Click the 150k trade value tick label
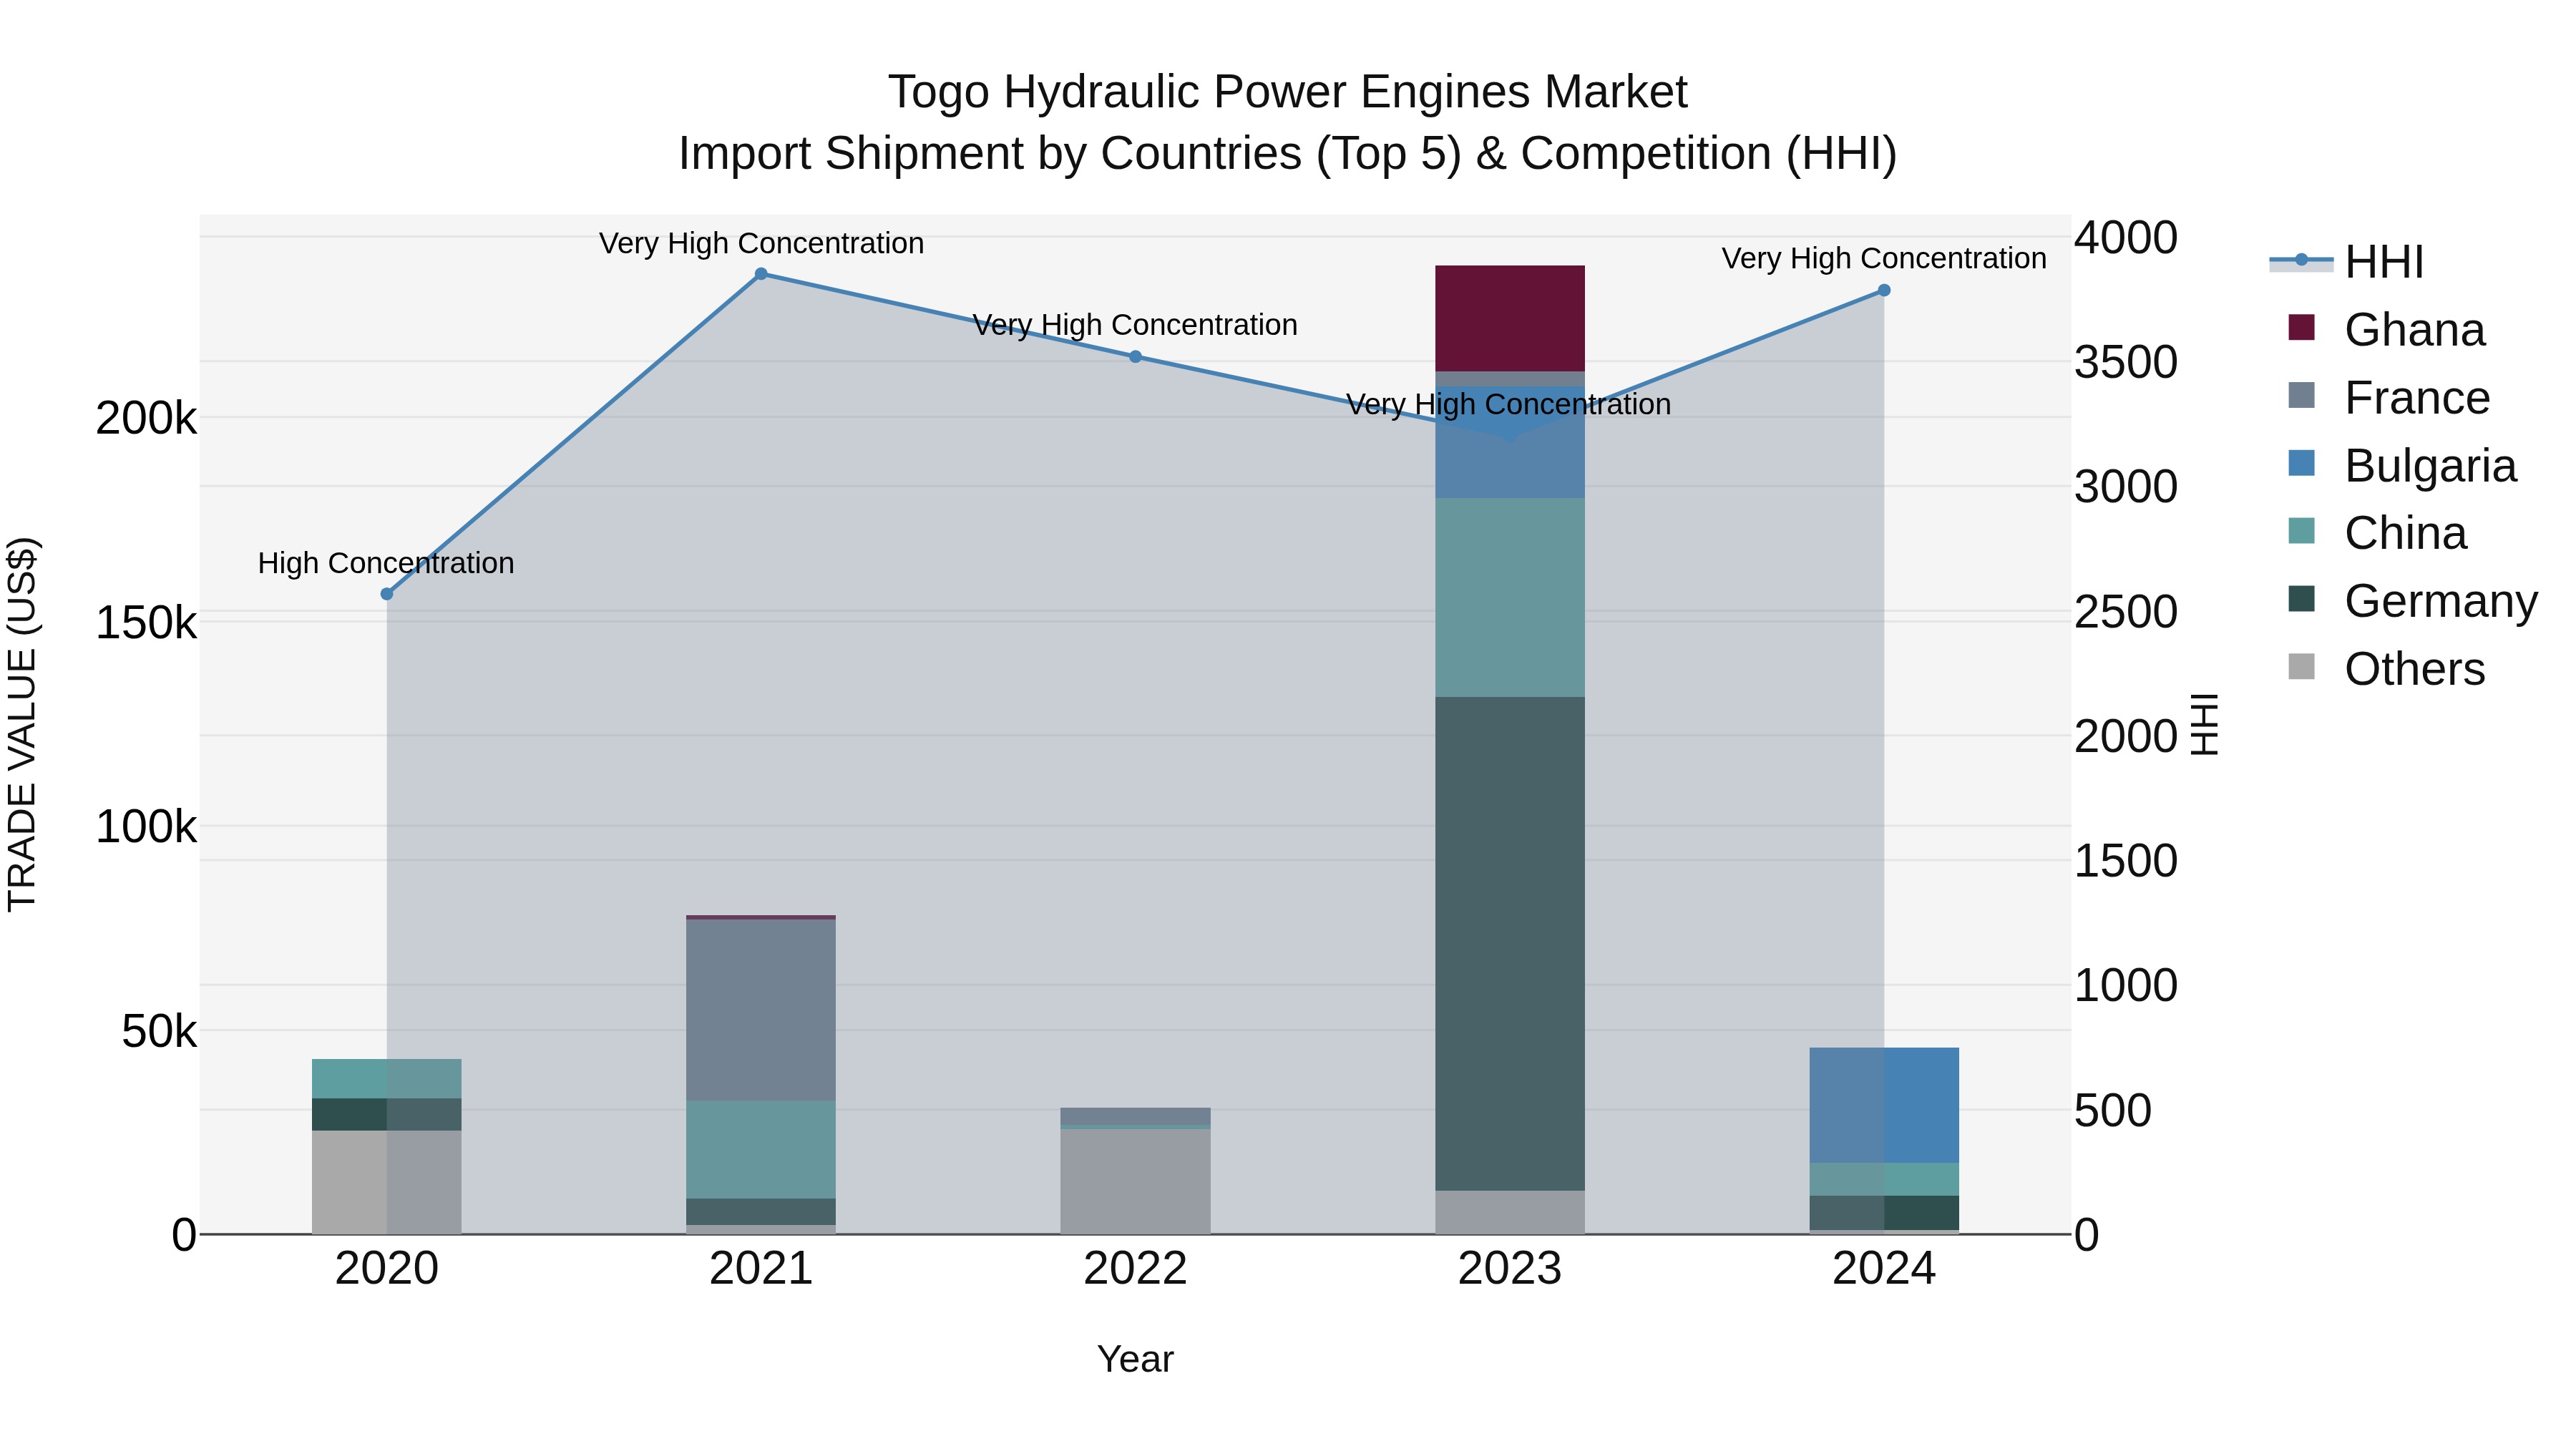The height and width of the screenshot is (1449, 2576). click(147, 623)
